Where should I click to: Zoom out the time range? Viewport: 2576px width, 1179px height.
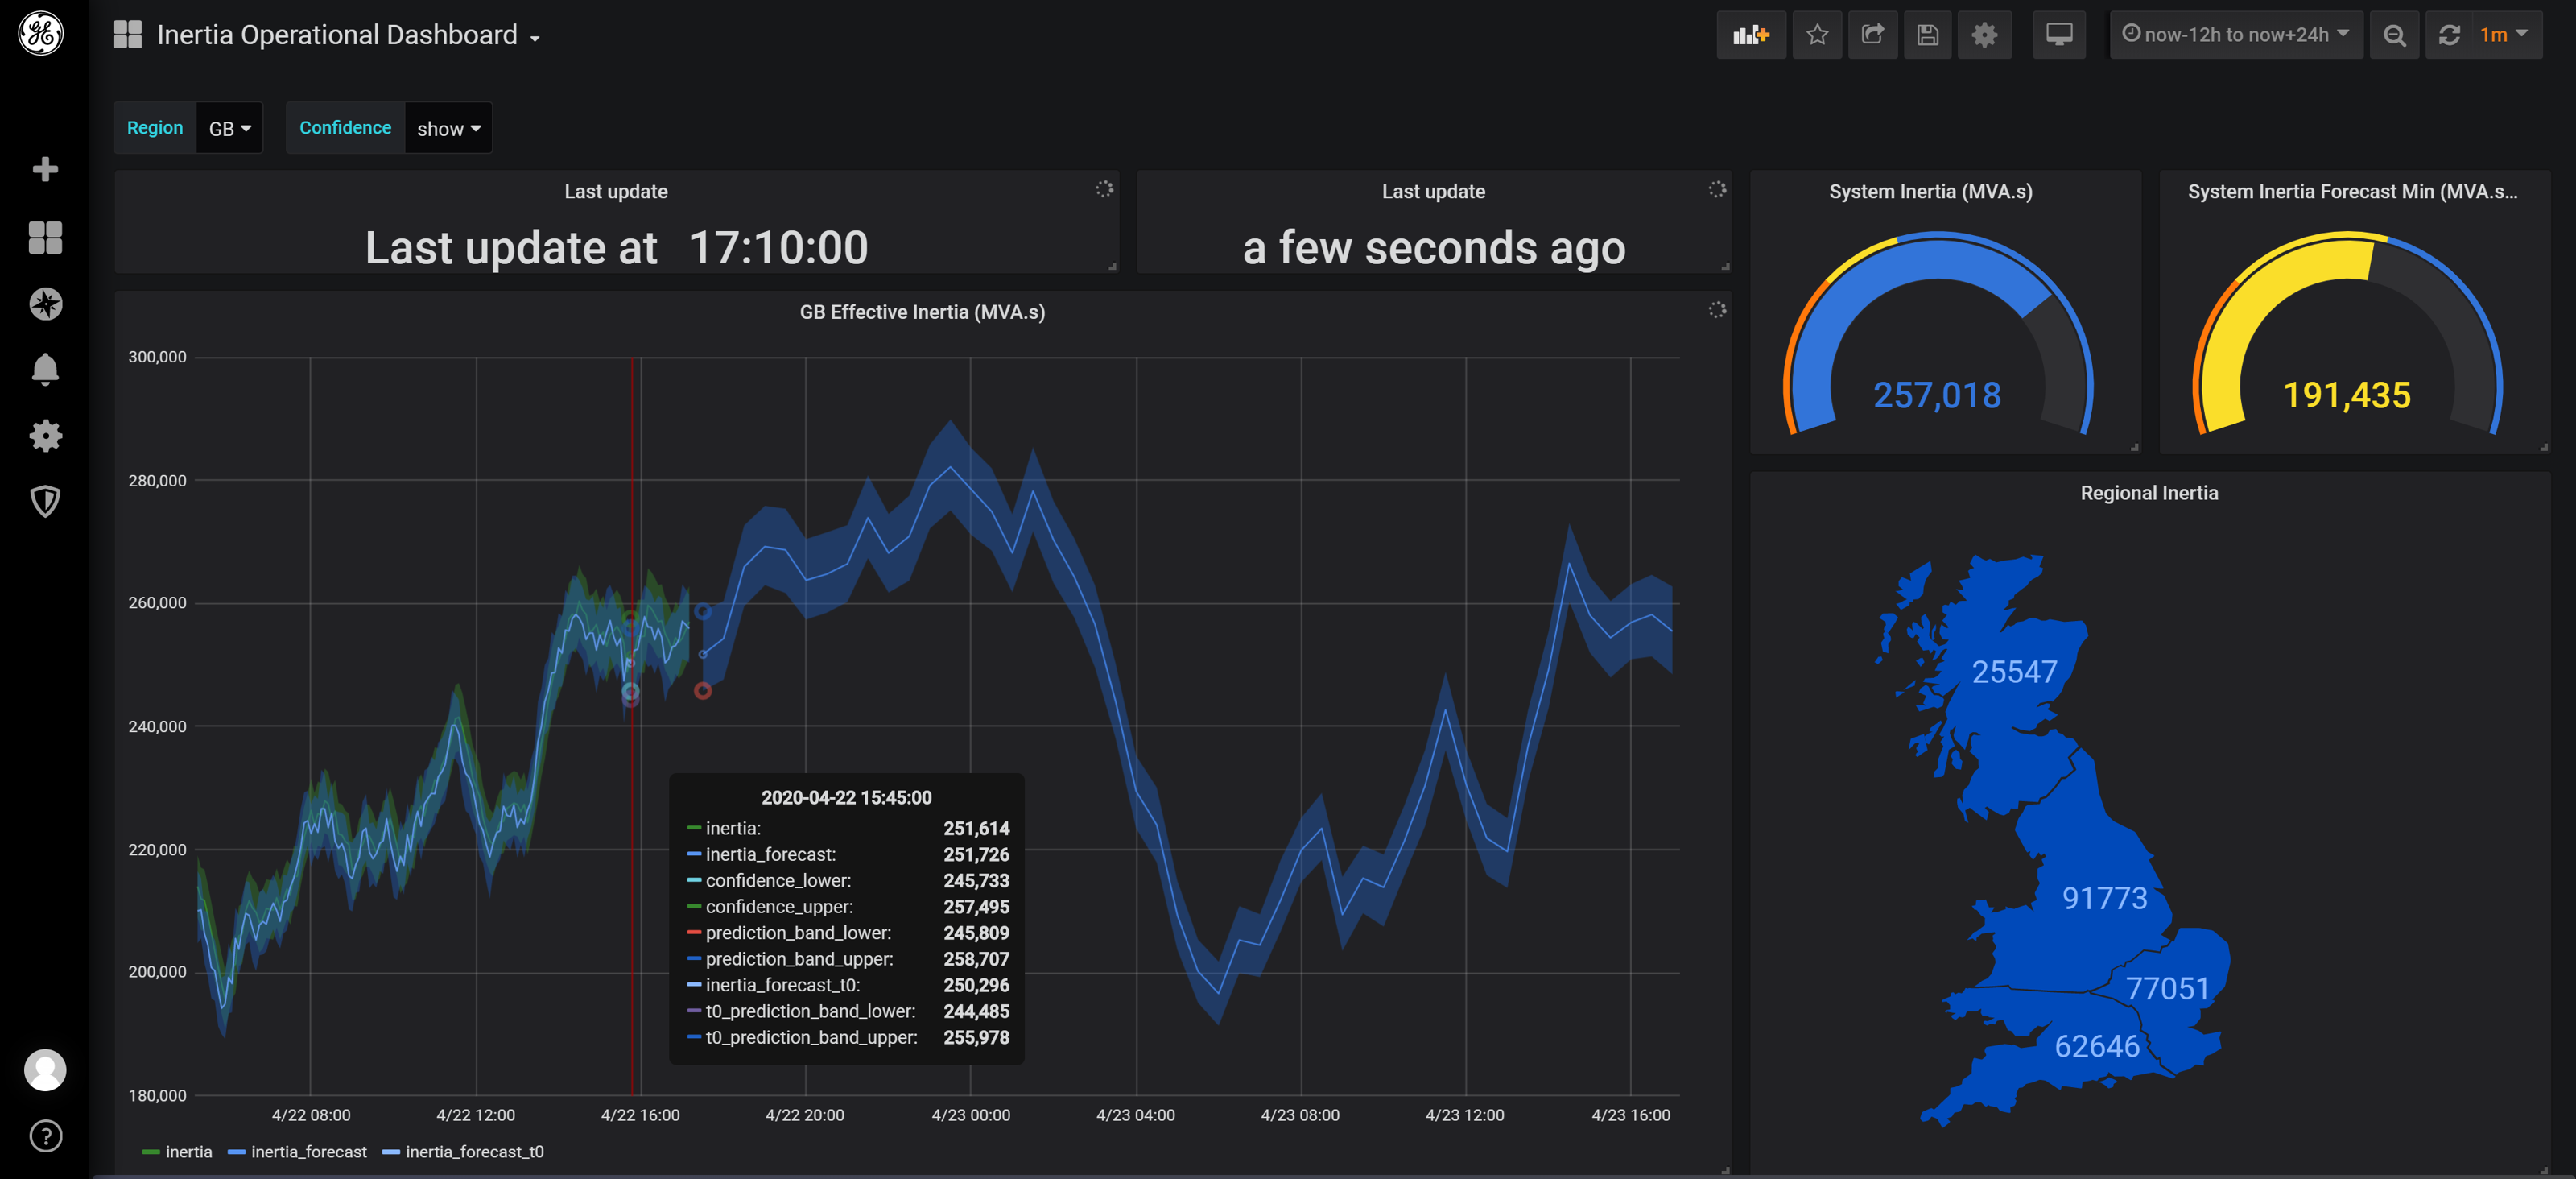[x=2394, y=34]
